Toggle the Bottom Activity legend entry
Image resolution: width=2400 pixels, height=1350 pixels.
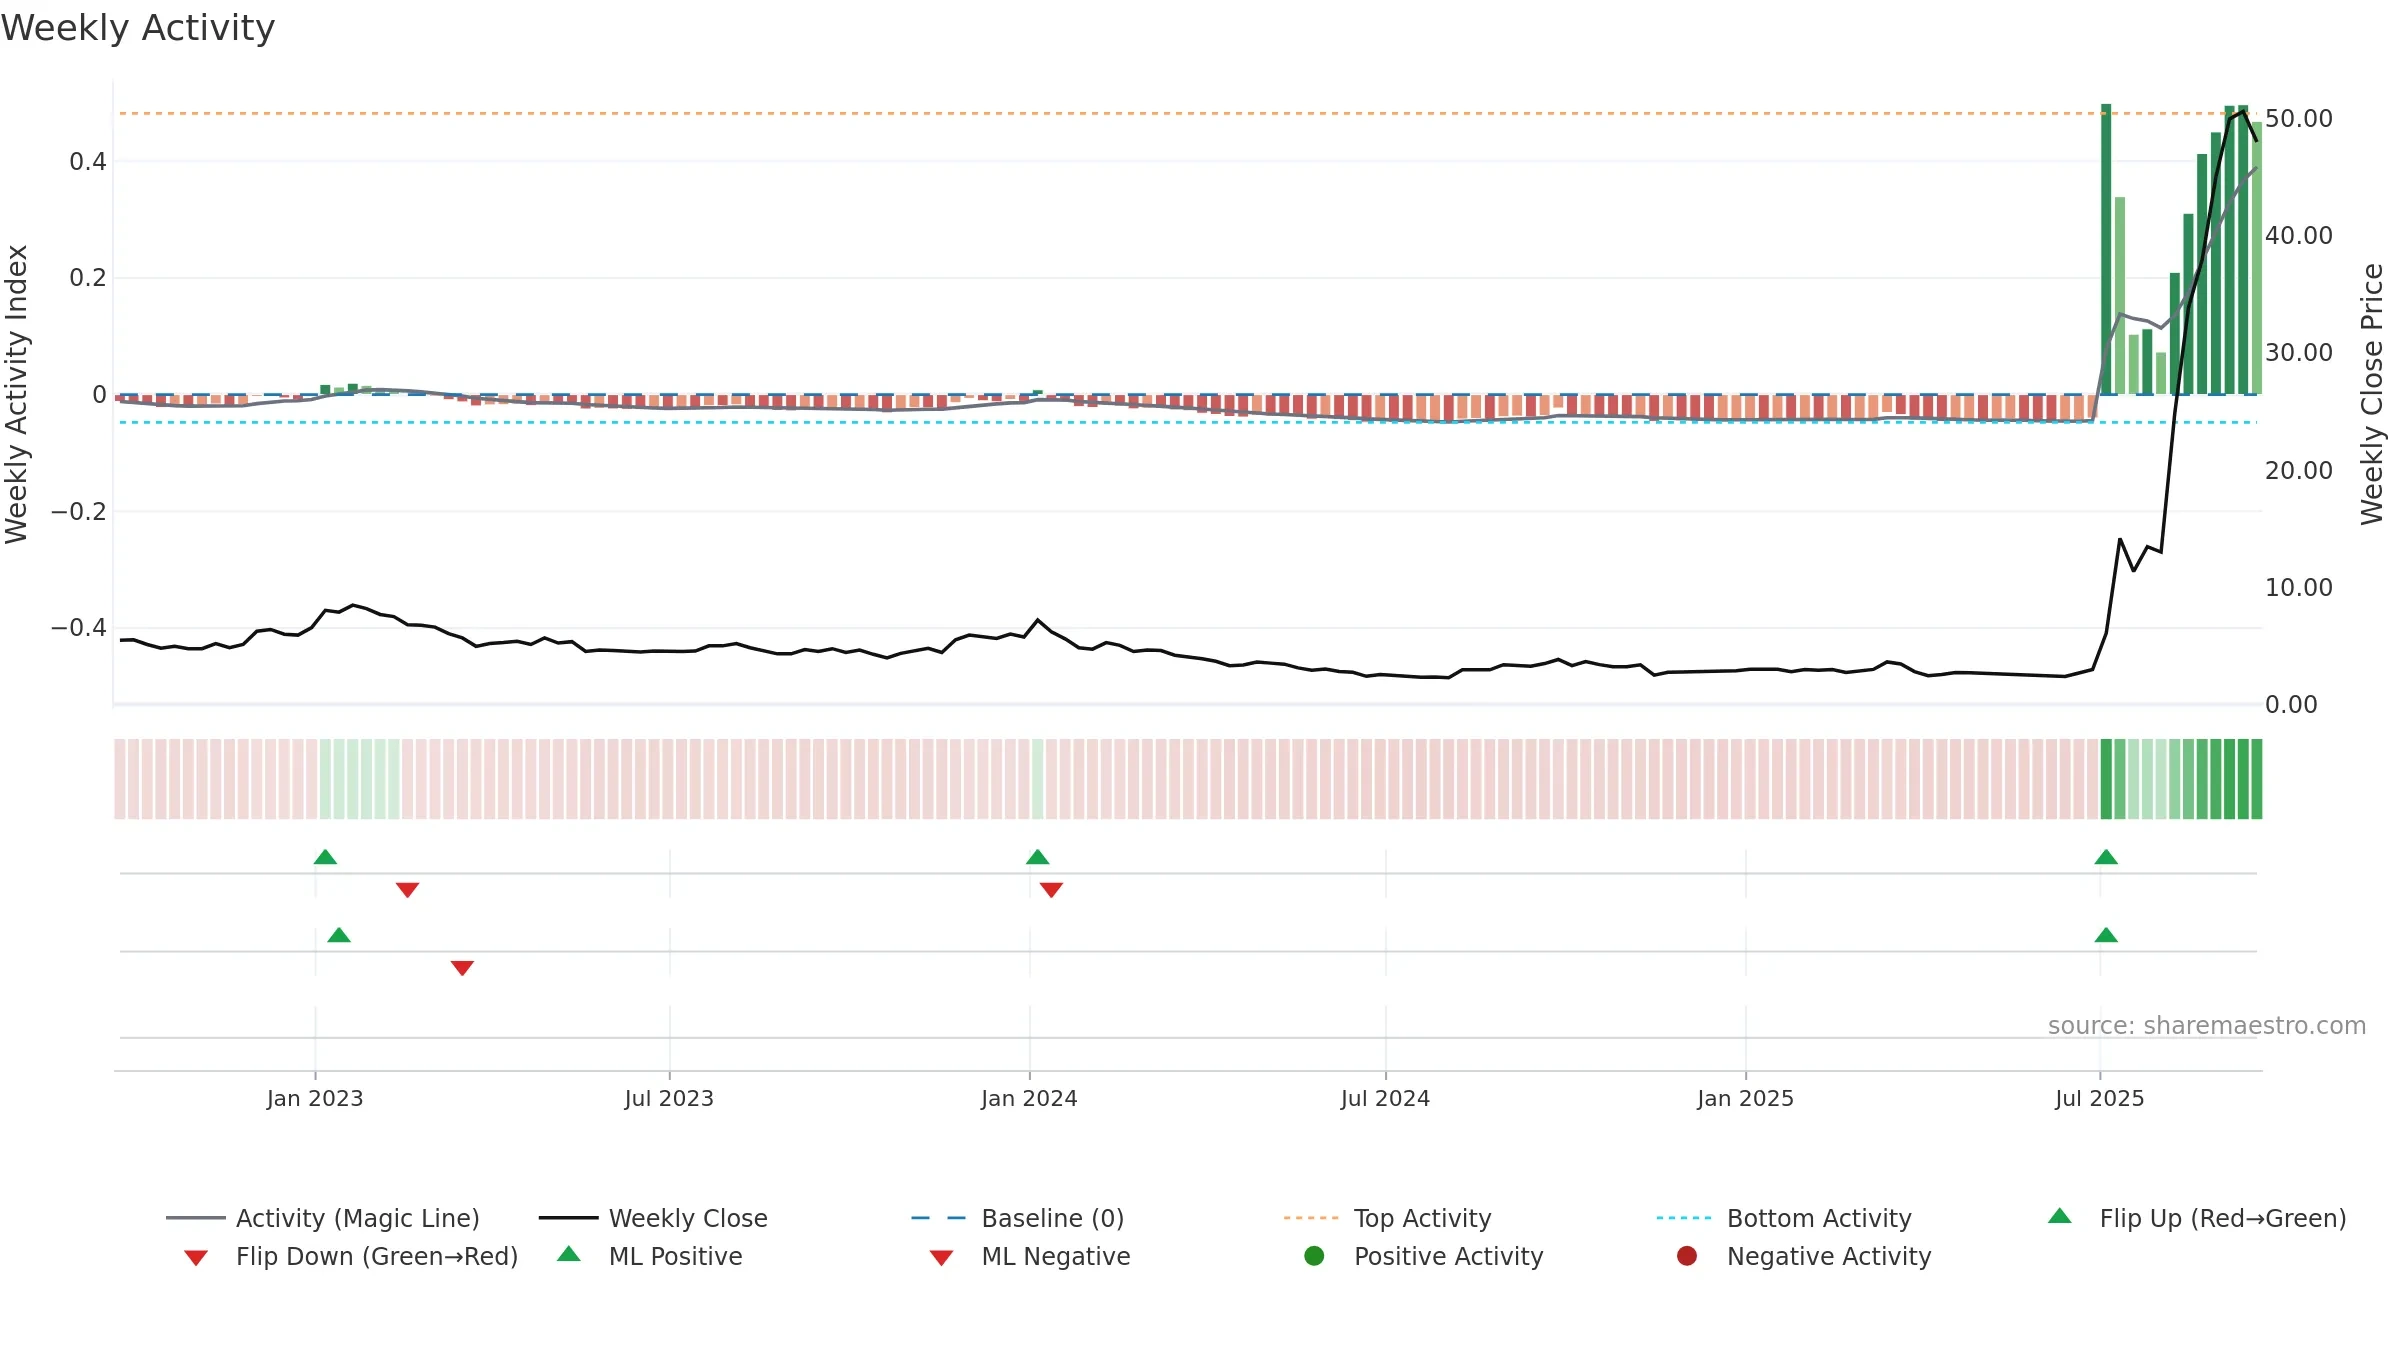point(1784,1218)
